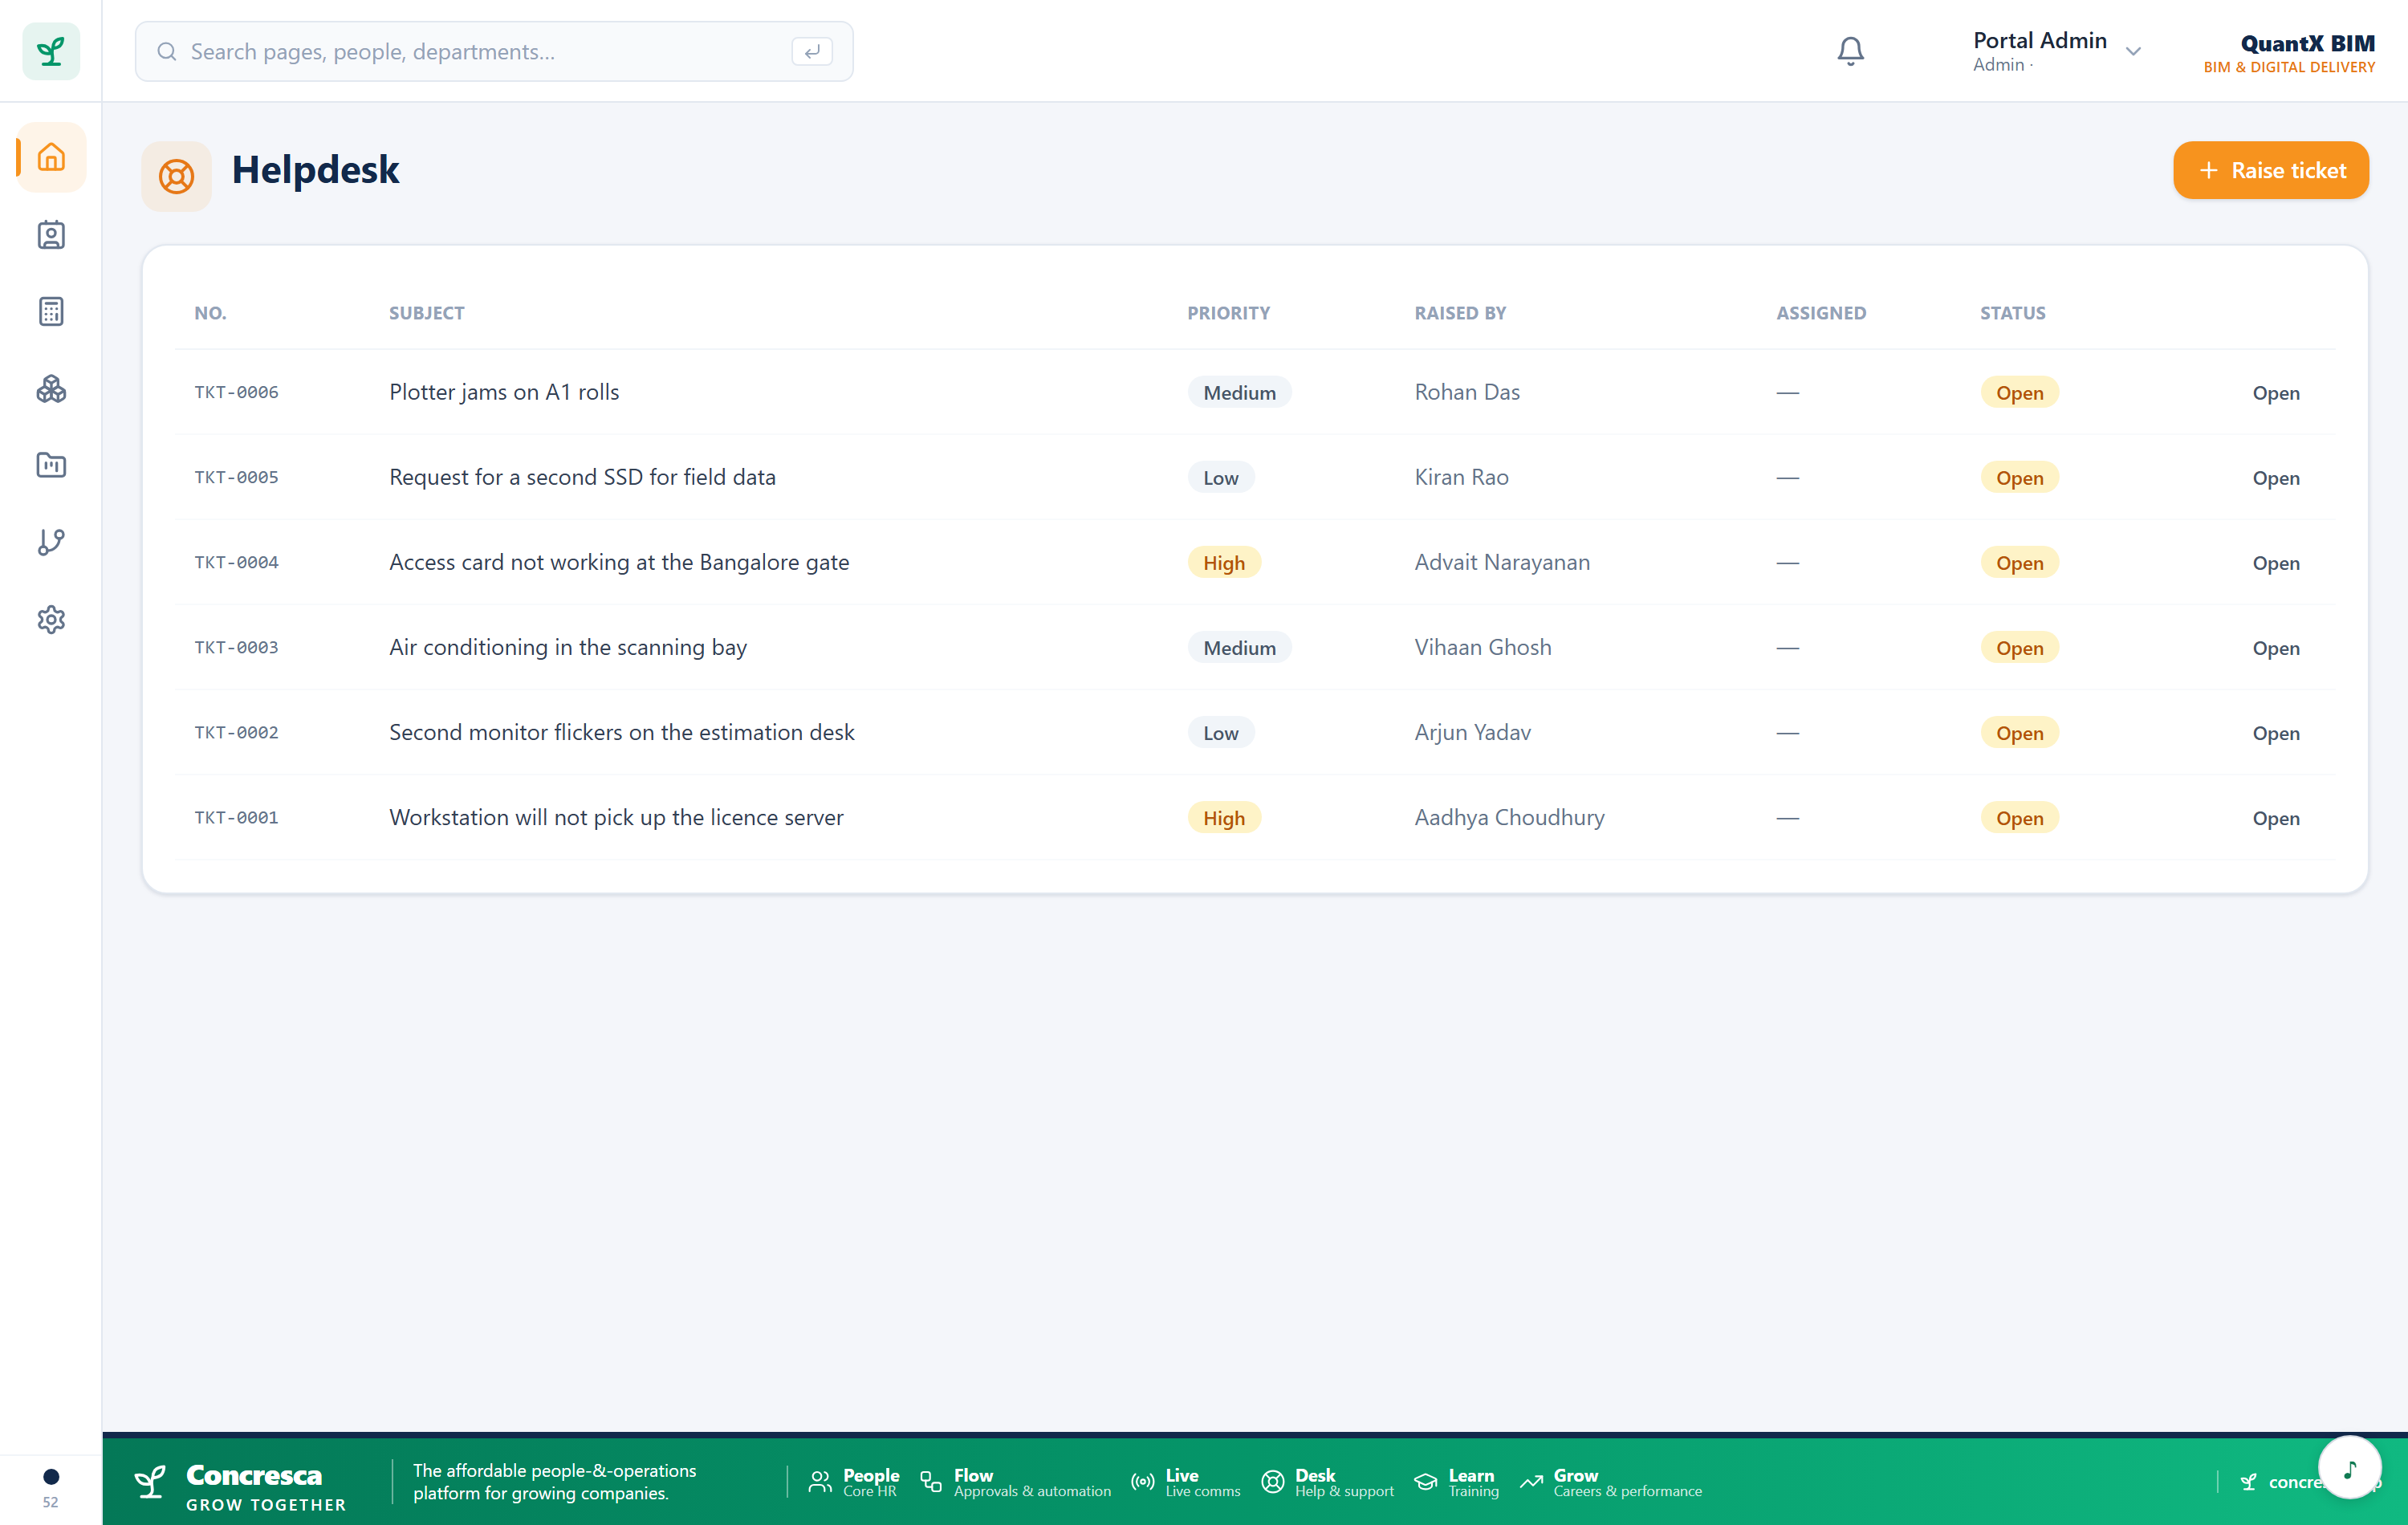Click the QuantX BIM company logo
This screenshot has width=2408, height=1525.
(2289, 53)
